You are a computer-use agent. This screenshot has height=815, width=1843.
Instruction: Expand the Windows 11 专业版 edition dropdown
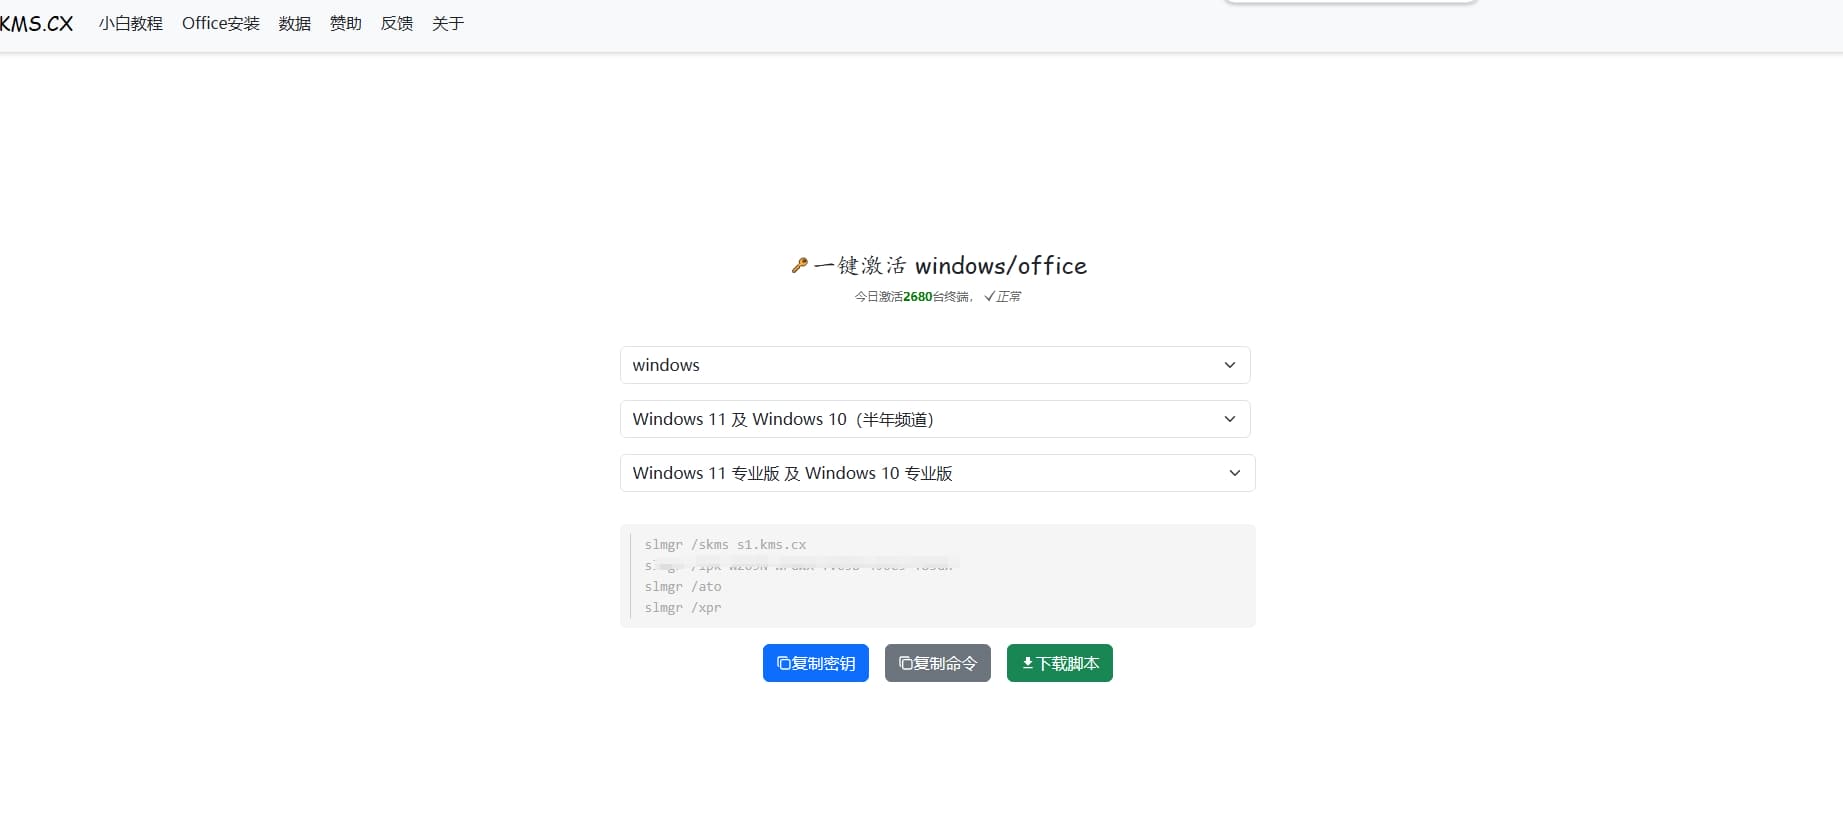(938, 473)
